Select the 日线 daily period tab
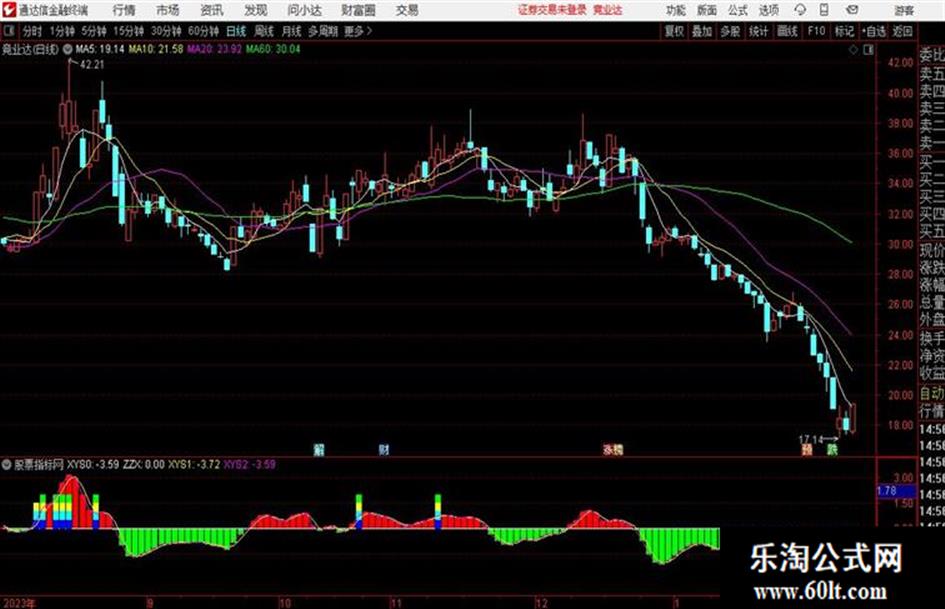Screen dimensions: 945x609 (x=236, y=31)
